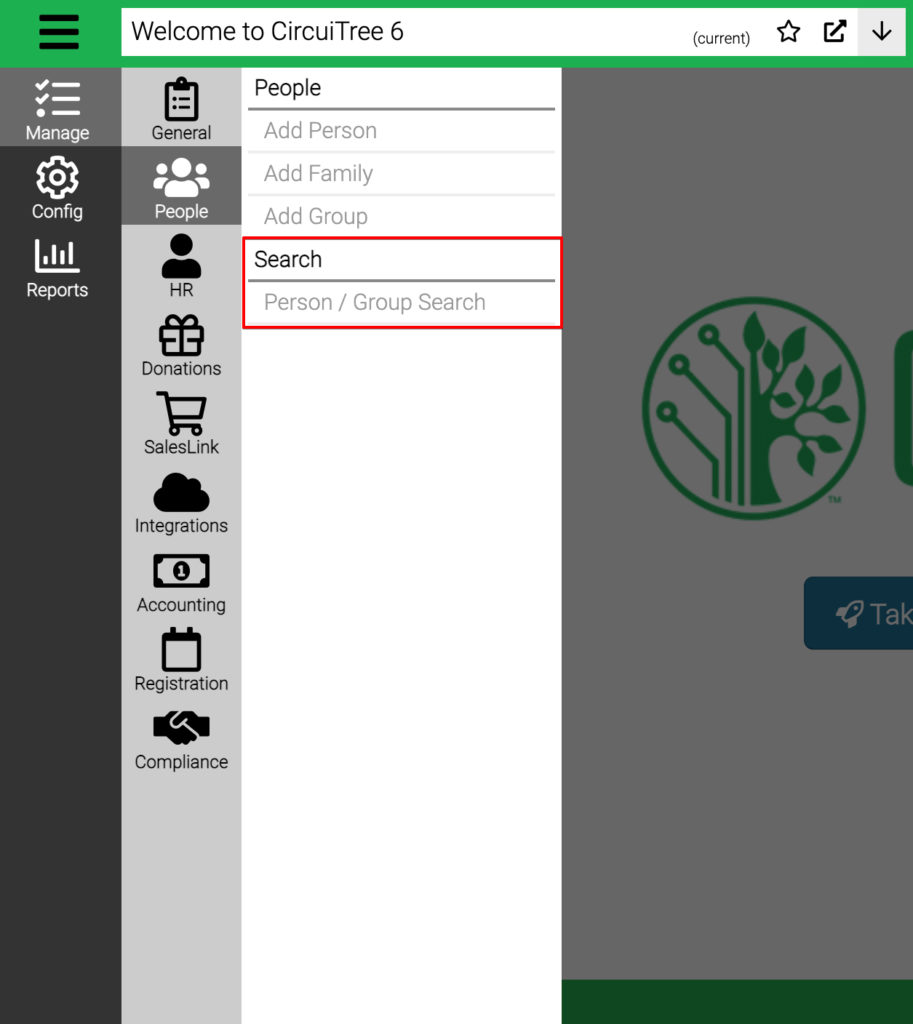This screenshot has width=913, height=1024.
Task: Expand the down arrow next to the star
Action: 881,31
